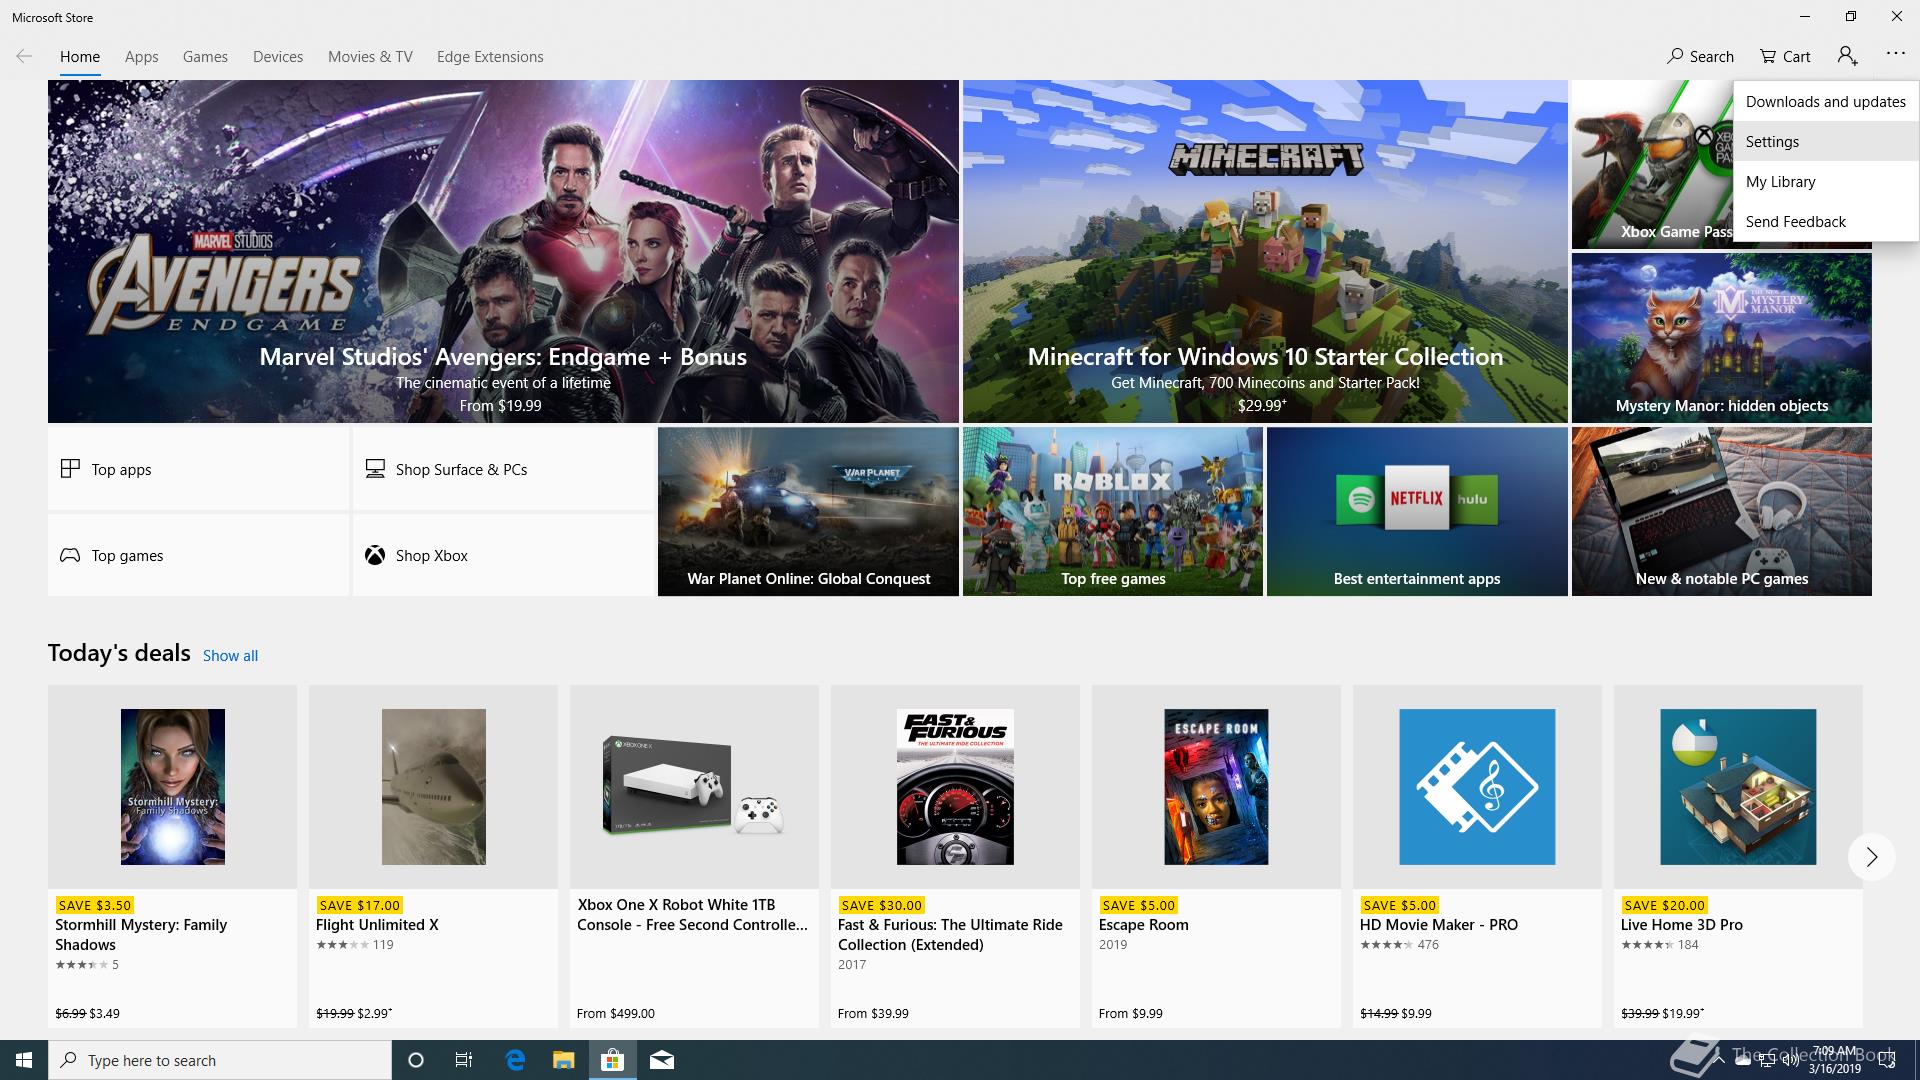Choose Settings in the dropdown menu
This screenshot has height=1080, width=1920.
point(1825,141)
